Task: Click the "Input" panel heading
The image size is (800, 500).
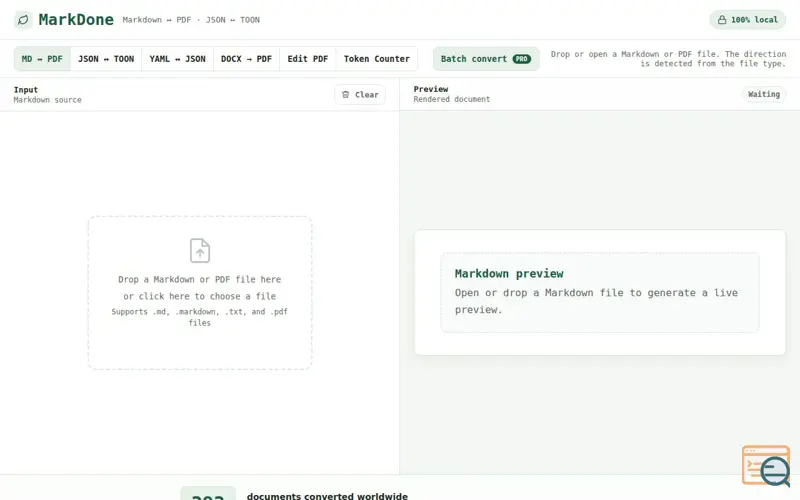Action: pos(26,90)
